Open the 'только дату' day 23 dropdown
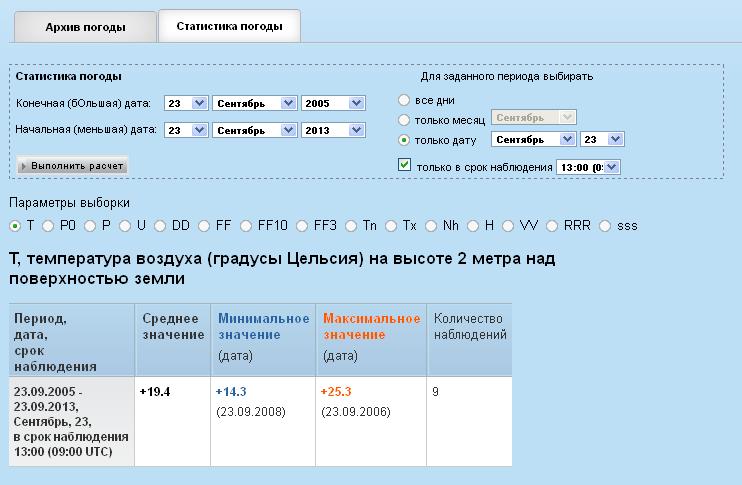This screenshot has height=485, width=742. pos(602,140)
